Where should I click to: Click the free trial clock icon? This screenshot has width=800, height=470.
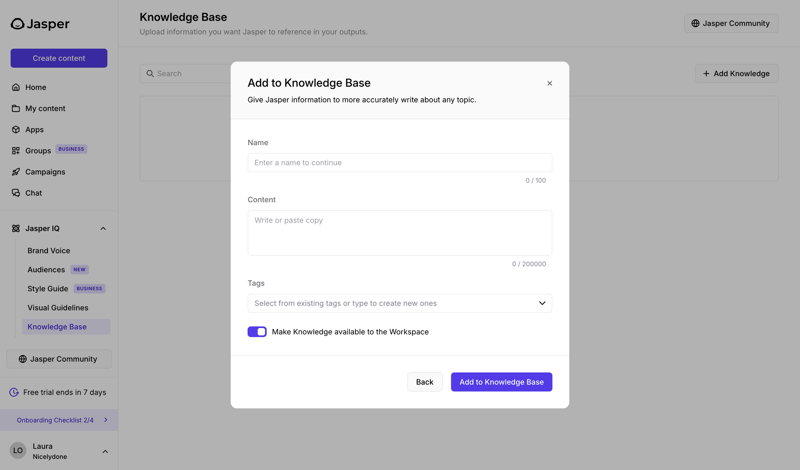(x=14, y=392)
